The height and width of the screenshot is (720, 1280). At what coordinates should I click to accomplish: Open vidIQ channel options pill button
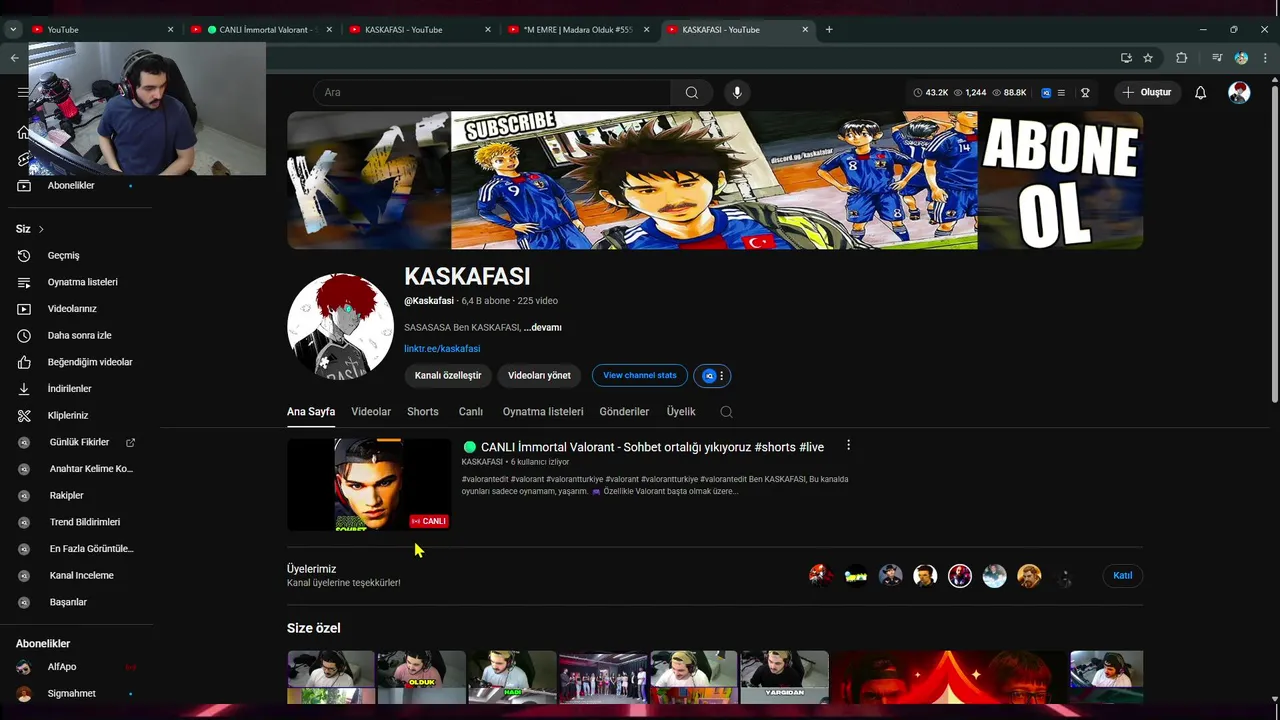click(712, 376)
